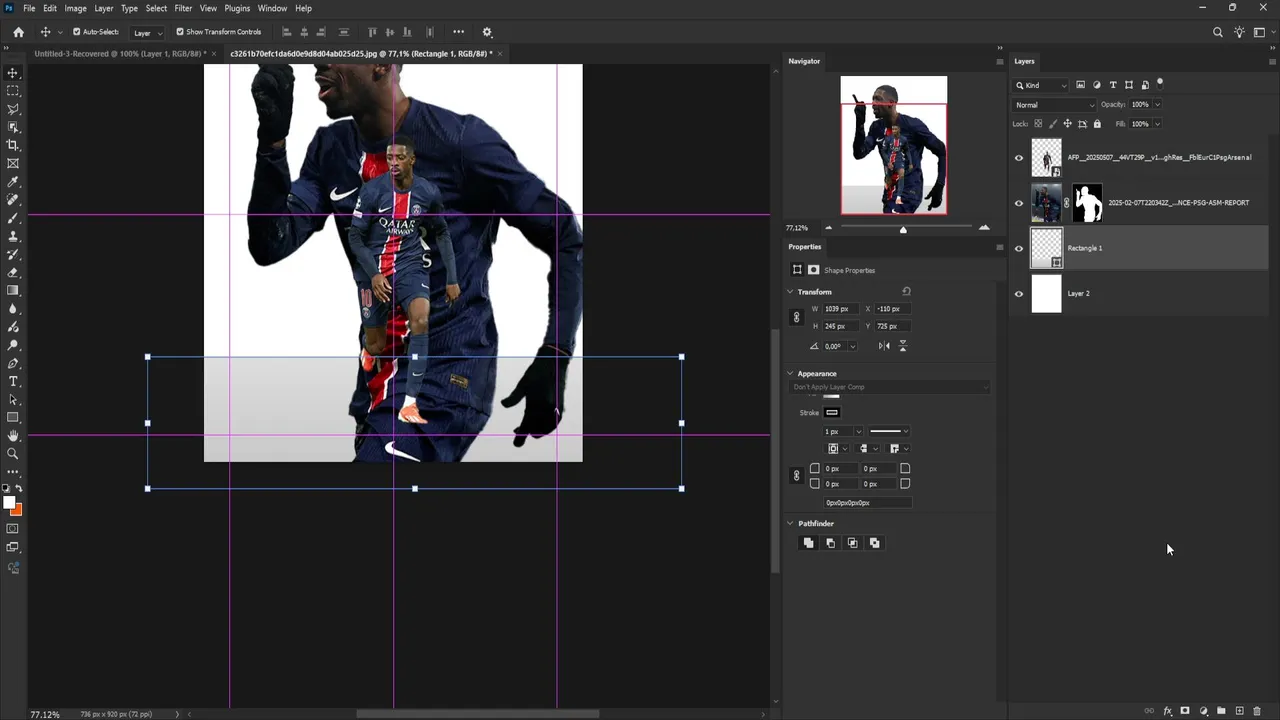Click the Pathfinder intersect shapes icon
The image size is (1280, 720).
[852, 543]
